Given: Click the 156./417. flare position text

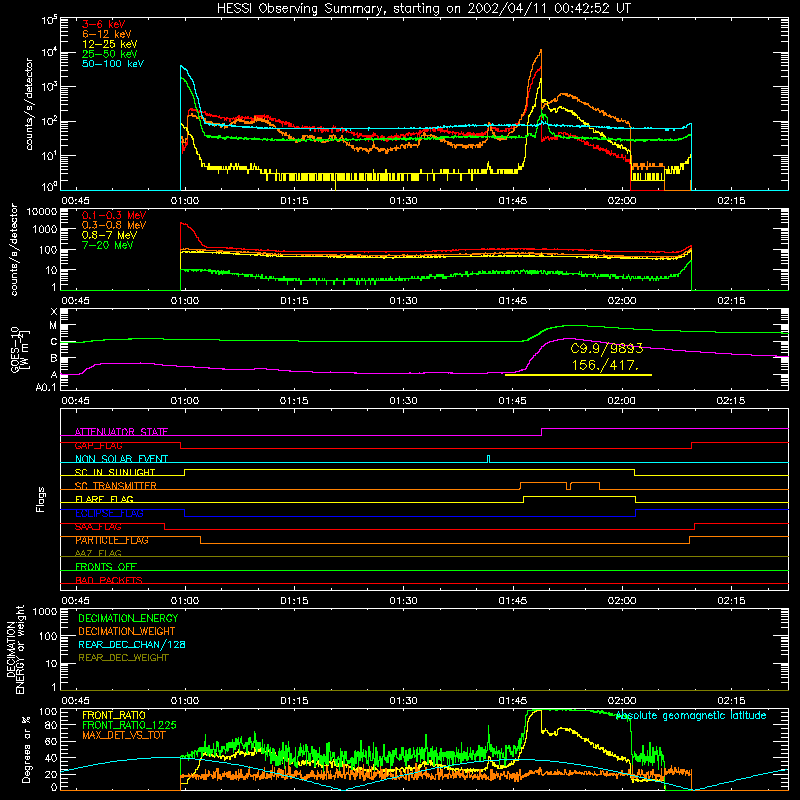Looking at the screenshot, I should [605, 365].
